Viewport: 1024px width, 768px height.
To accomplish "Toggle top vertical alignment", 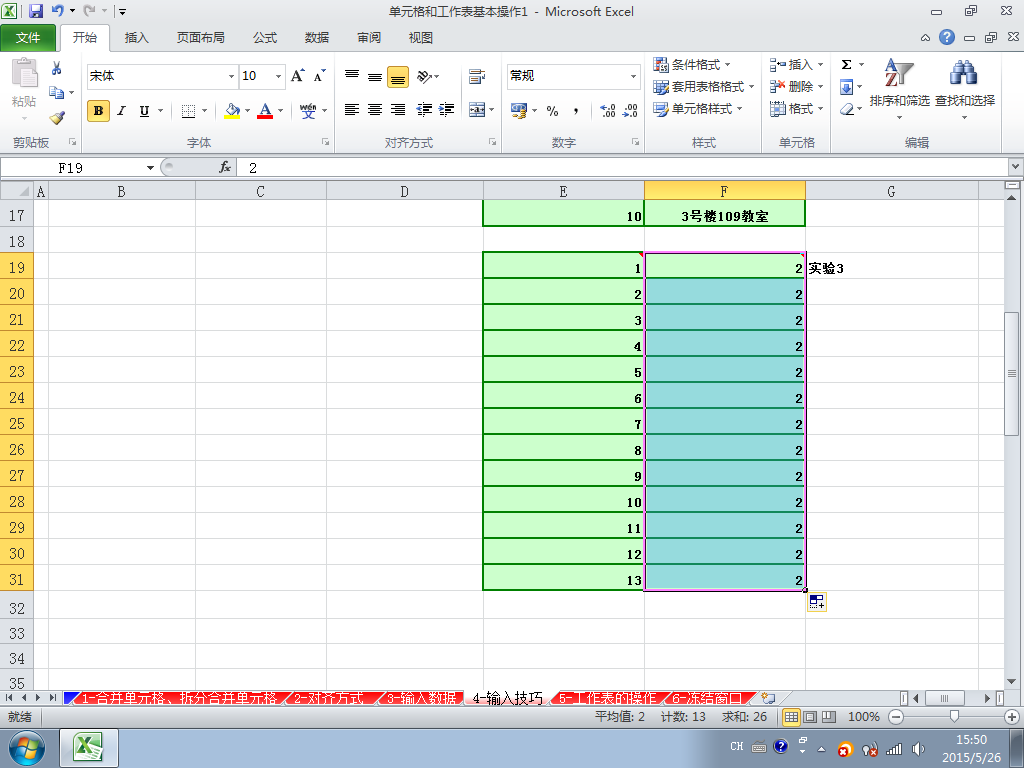I will point(352,76).
